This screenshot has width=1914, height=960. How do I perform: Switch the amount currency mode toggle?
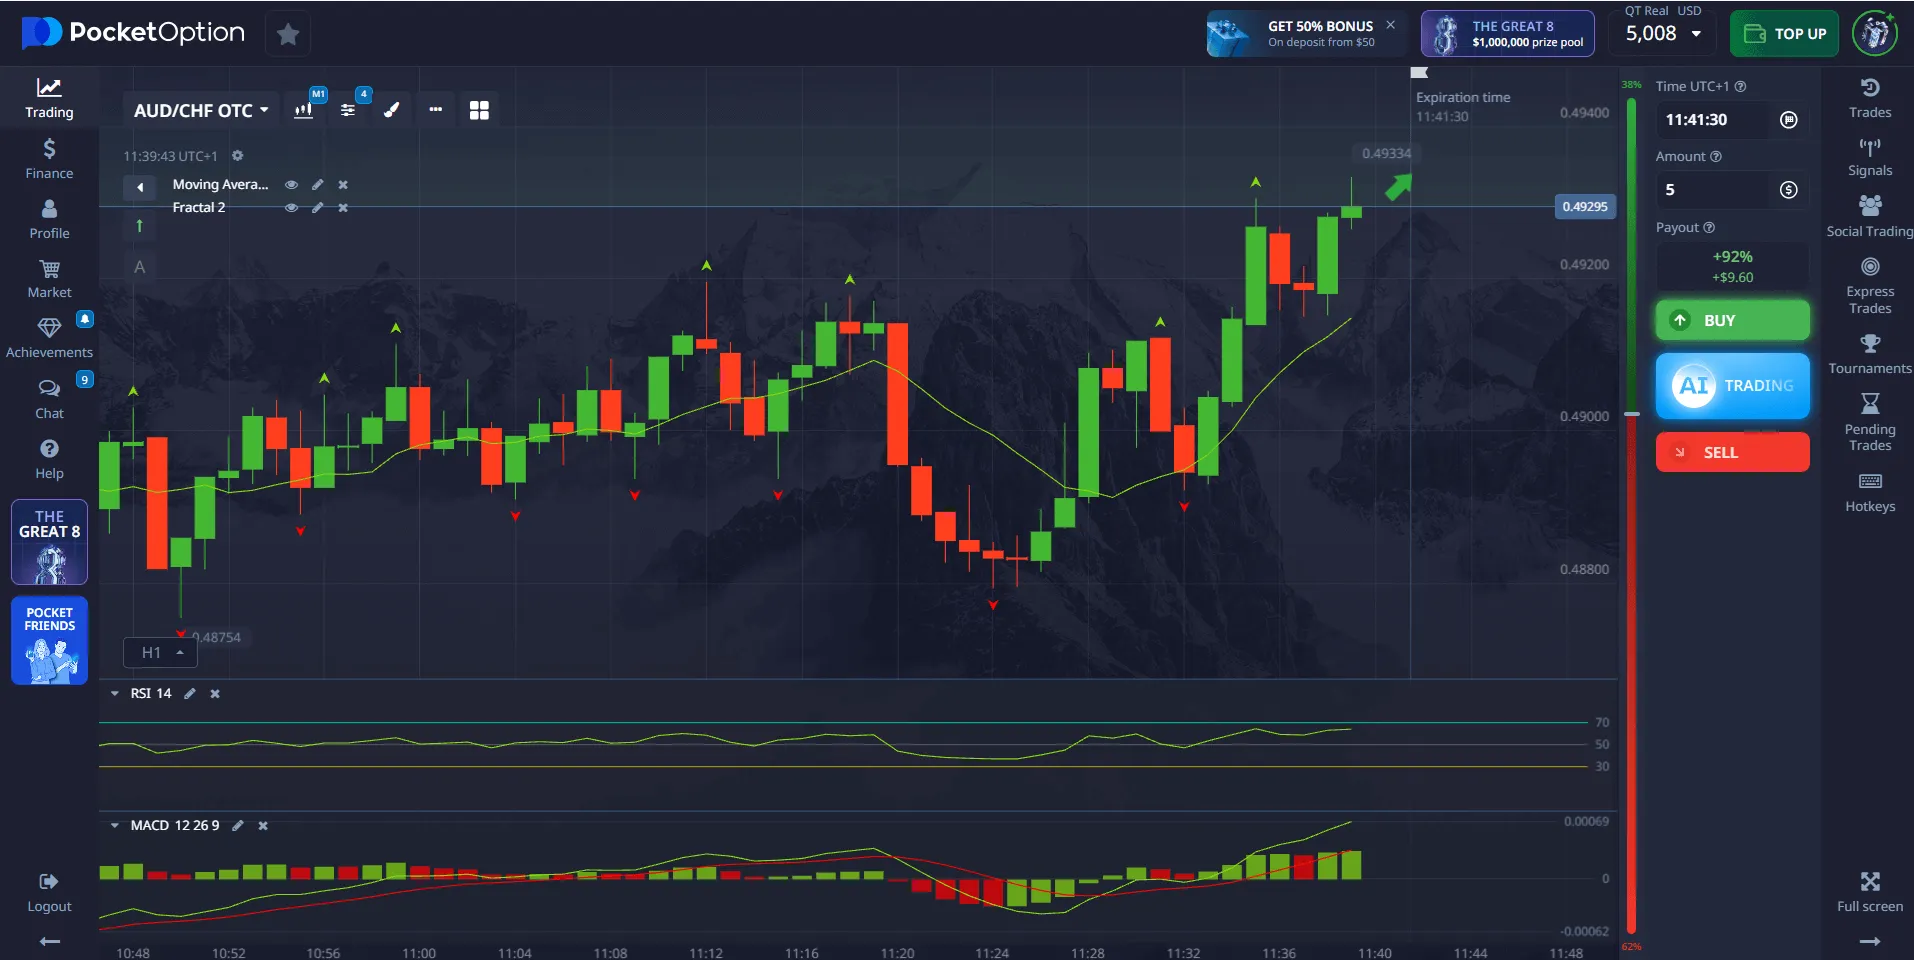(1788, 190)
